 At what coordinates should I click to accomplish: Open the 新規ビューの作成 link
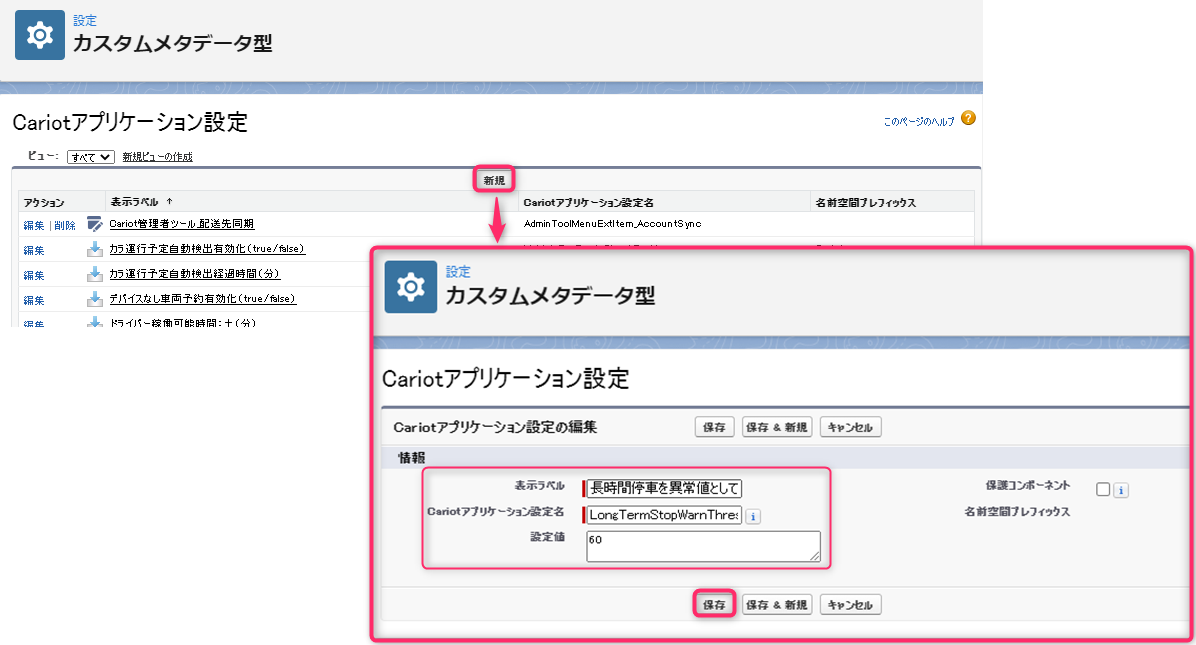click(158, 157)
